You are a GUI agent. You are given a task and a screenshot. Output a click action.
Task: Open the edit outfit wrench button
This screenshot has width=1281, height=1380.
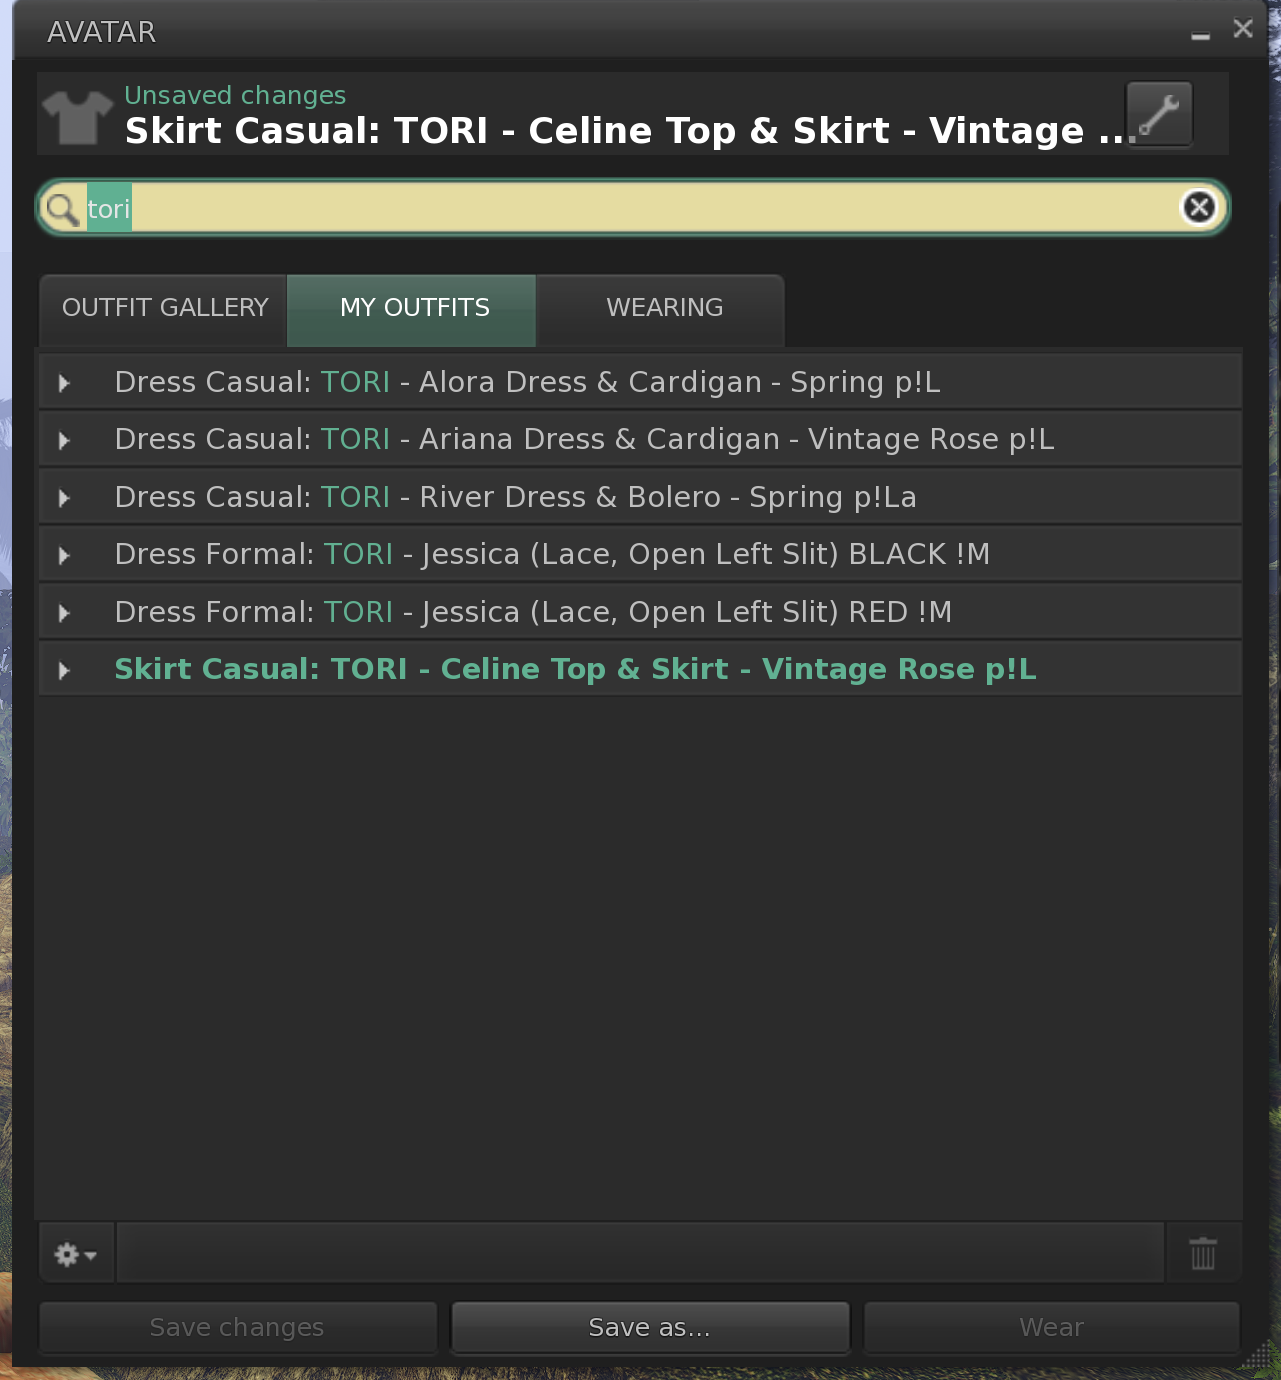click(1159, 114)
